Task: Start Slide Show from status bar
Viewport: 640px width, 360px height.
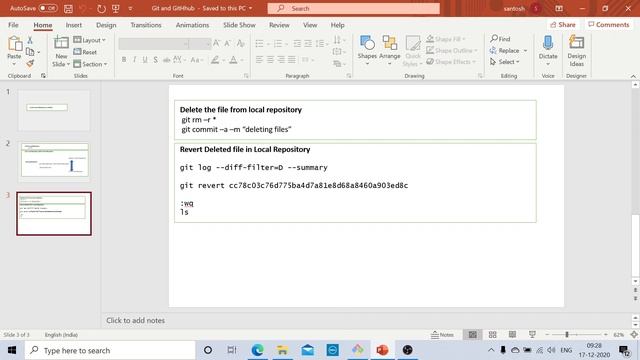Action: (x=532, y=335)
